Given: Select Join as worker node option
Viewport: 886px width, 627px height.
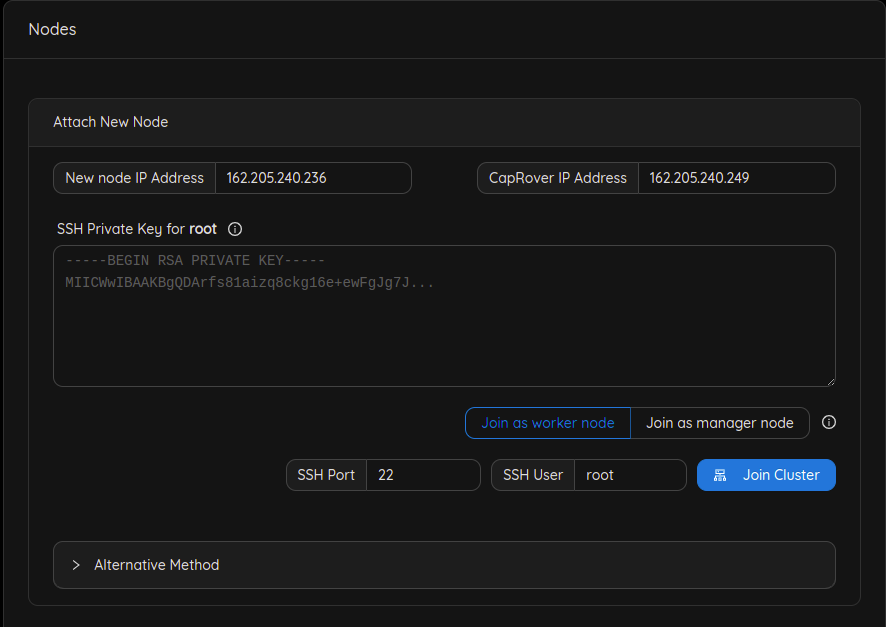Looking at the screenshot, I should [x=548, y=423].
